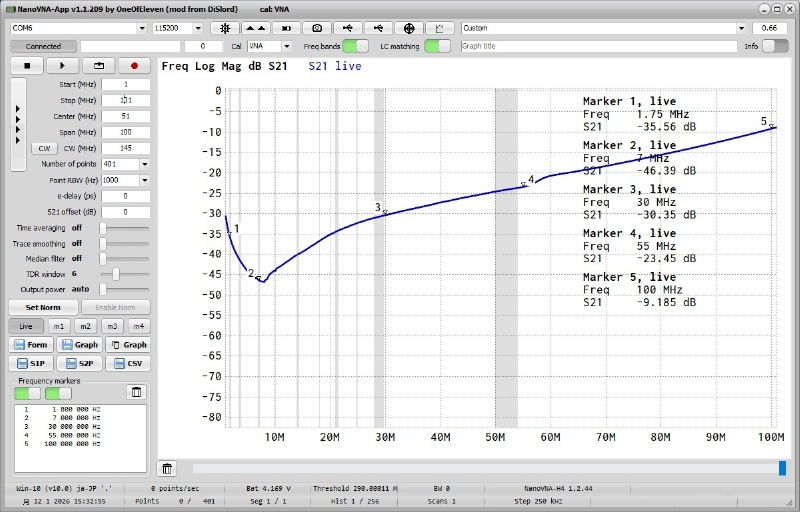Delete frequency markers with trash icon

pos(137,392)
